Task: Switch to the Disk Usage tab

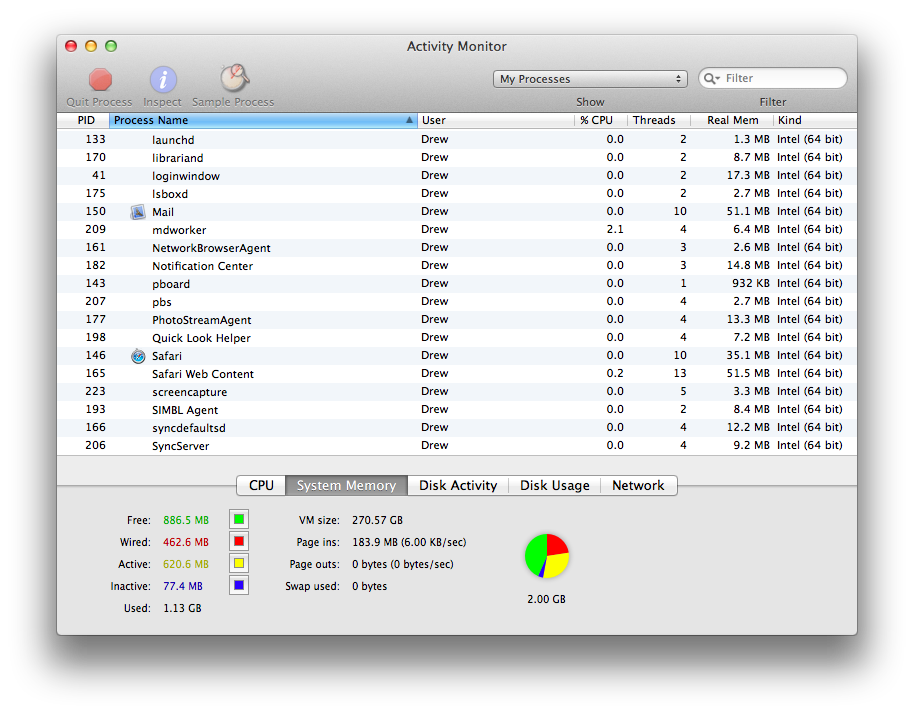Action: [x=555, y=486]
